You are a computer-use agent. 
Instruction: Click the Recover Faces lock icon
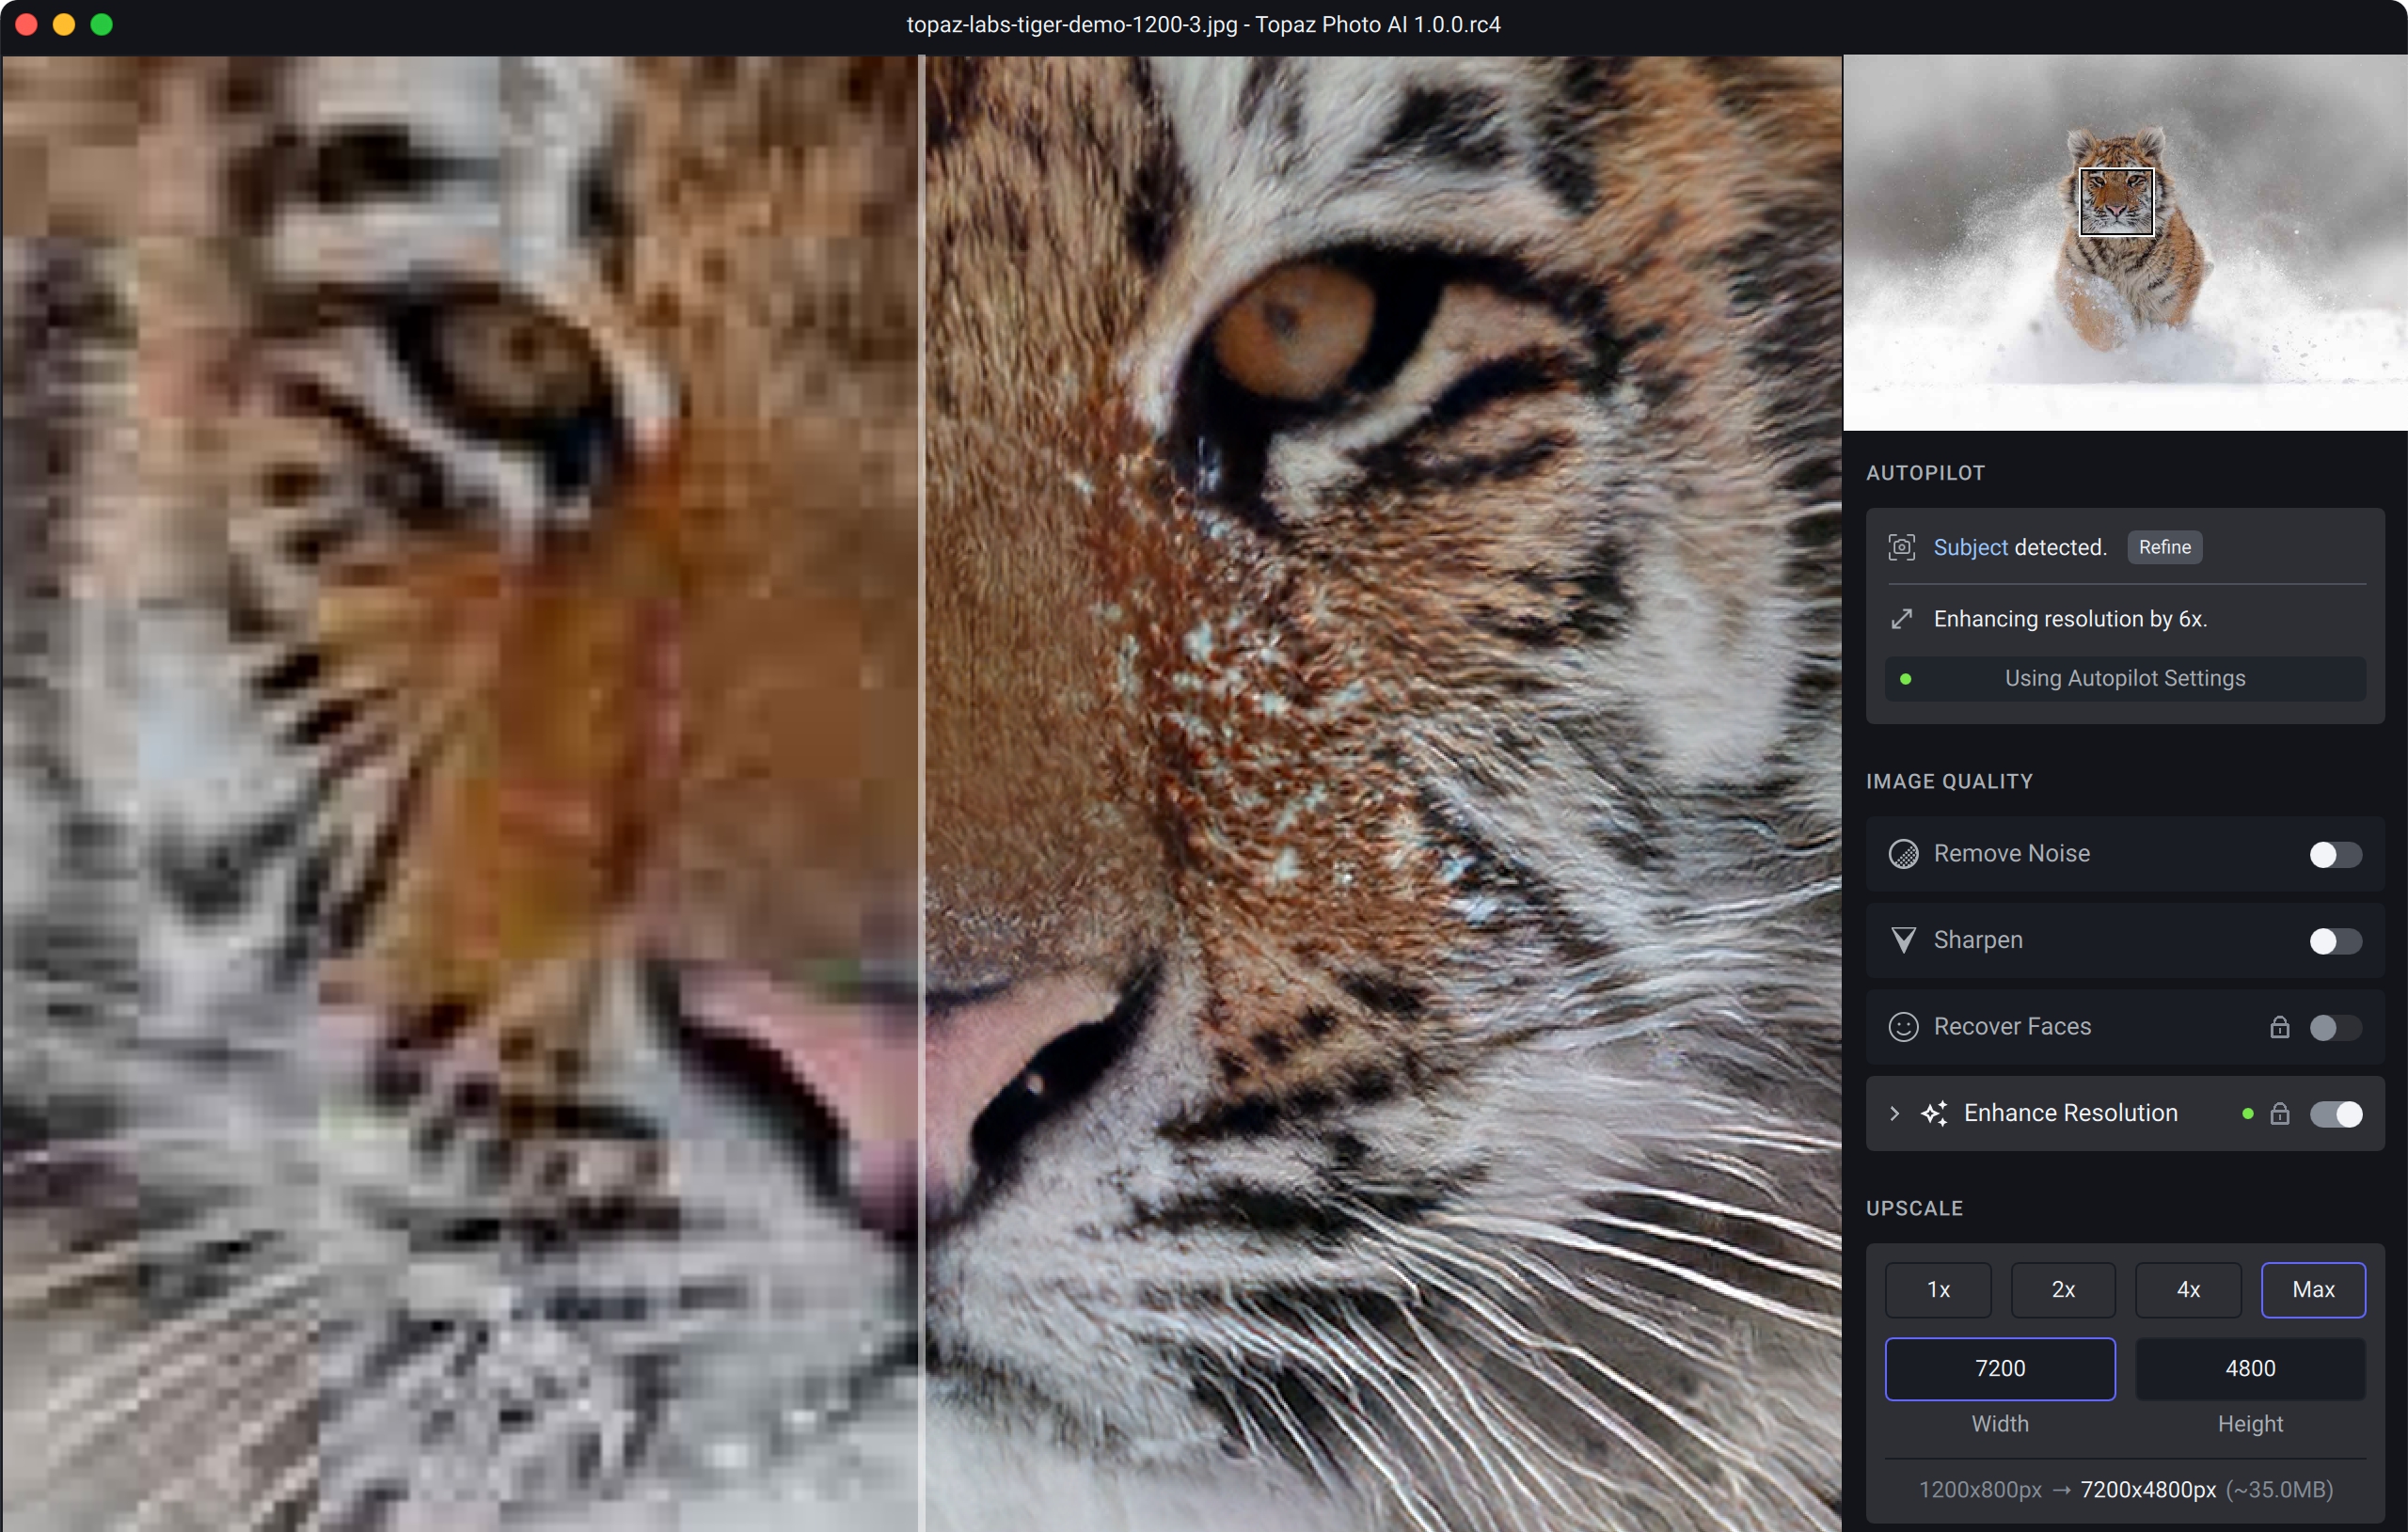pos(2278,1027)
